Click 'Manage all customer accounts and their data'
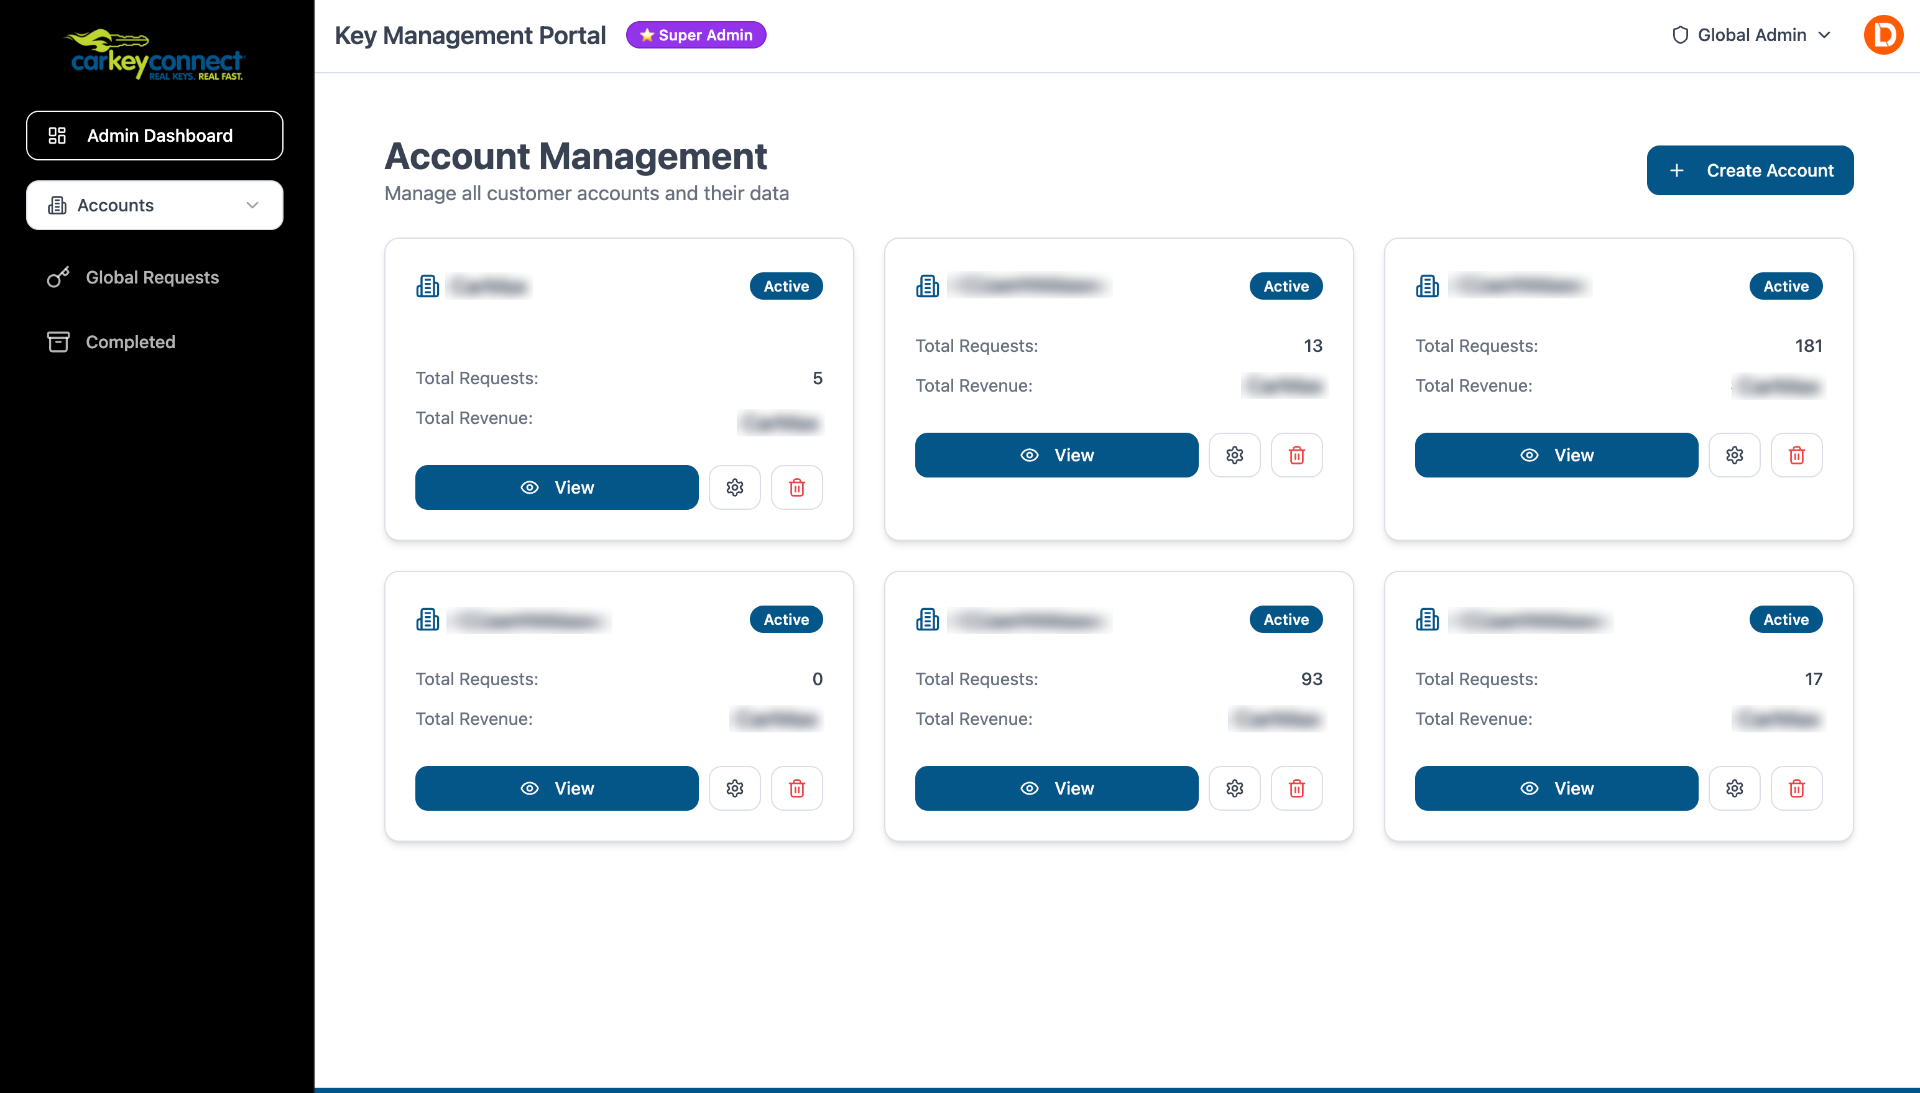 (x=587, y=193)
